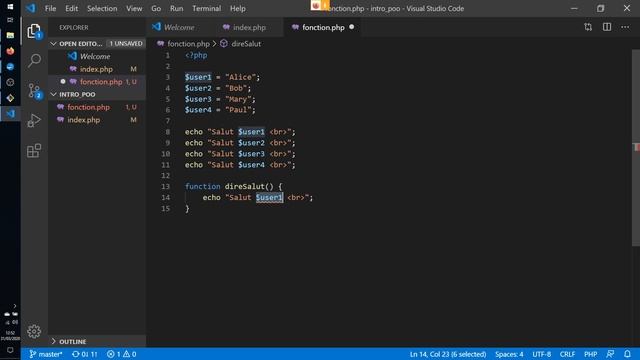Switch to the Welcome tab

pos(178,27)
